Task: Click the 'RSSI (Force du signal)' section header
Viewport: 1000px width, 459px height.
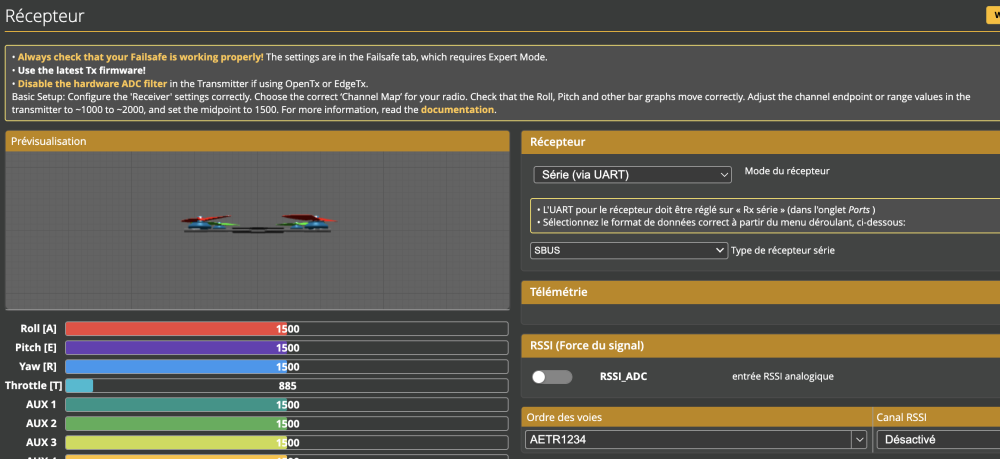Action: point(760,346)
